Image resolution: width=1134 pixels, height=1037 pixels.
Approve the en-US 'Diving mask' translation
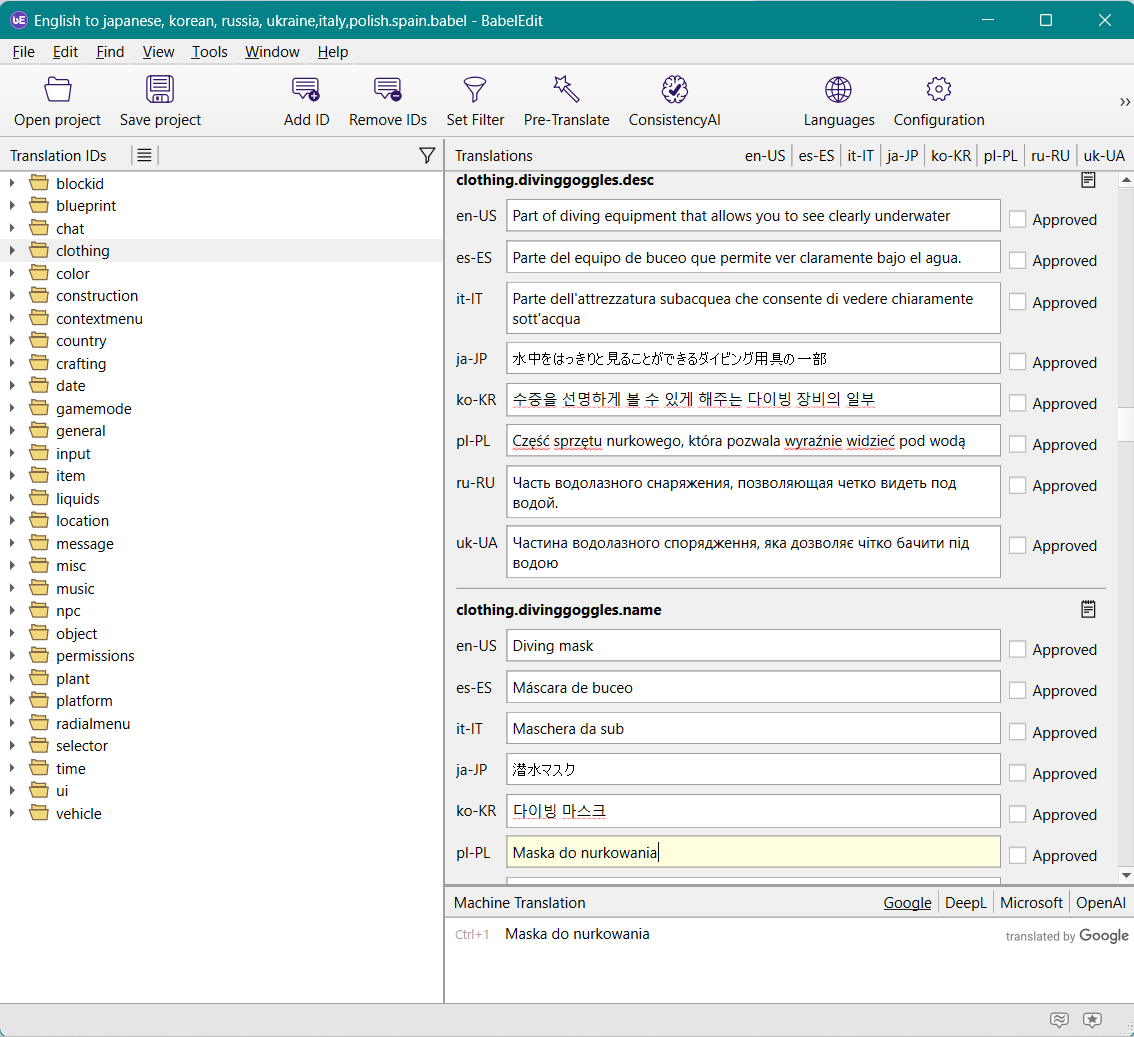coord(1018,649)
